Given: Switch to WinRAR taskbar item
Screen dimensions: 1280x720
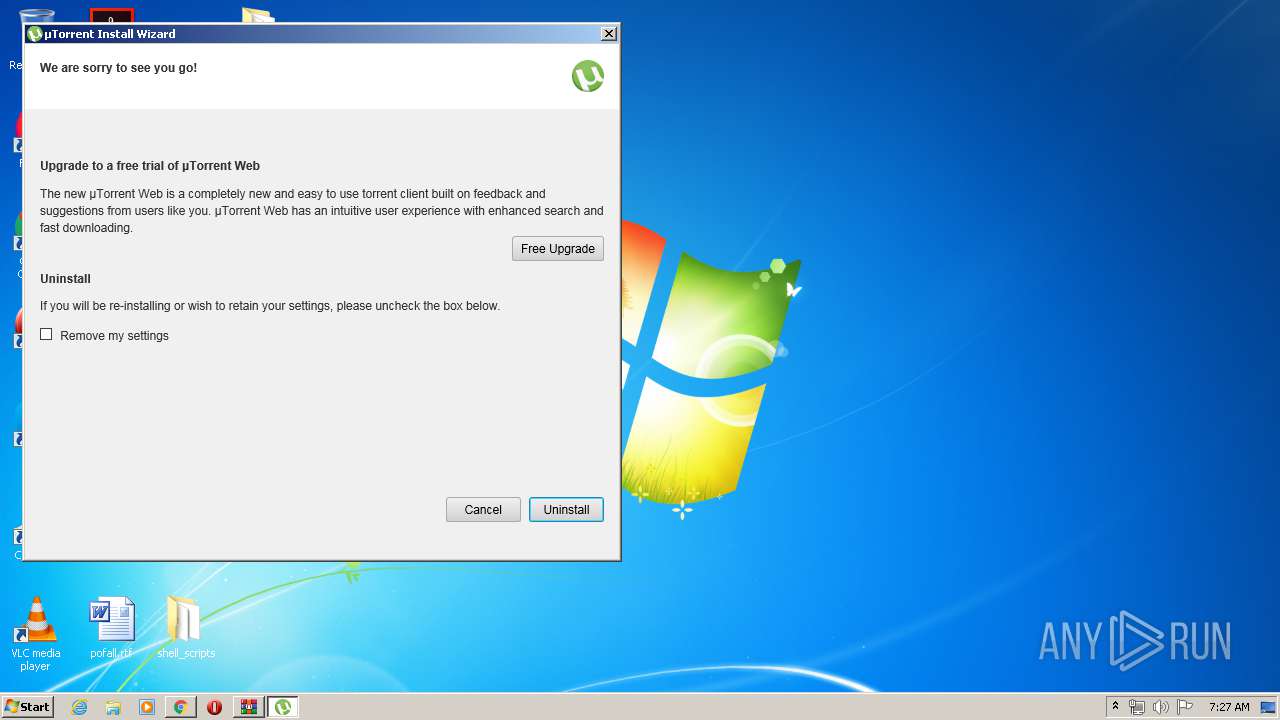Looking at the screenshot, I should tap(248, 707).
